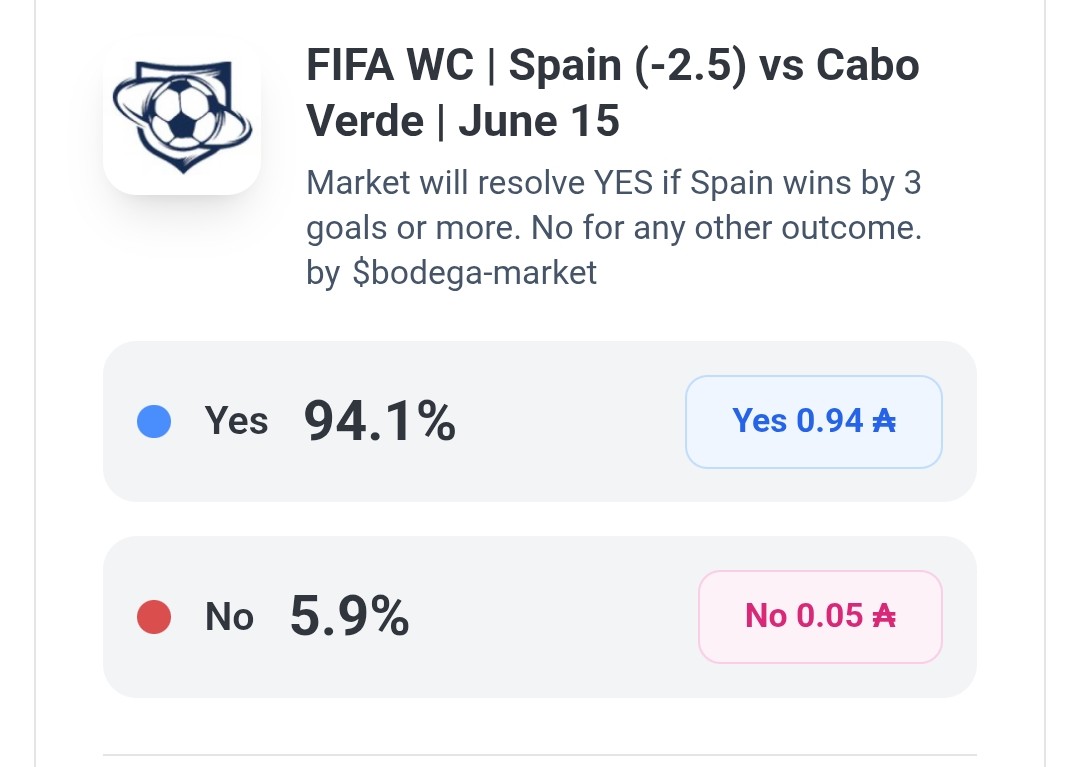The height and width of the screenshot is (767, 1080).
Task: Click the ADA symbol in the Yes button
Action: [884, 421]
